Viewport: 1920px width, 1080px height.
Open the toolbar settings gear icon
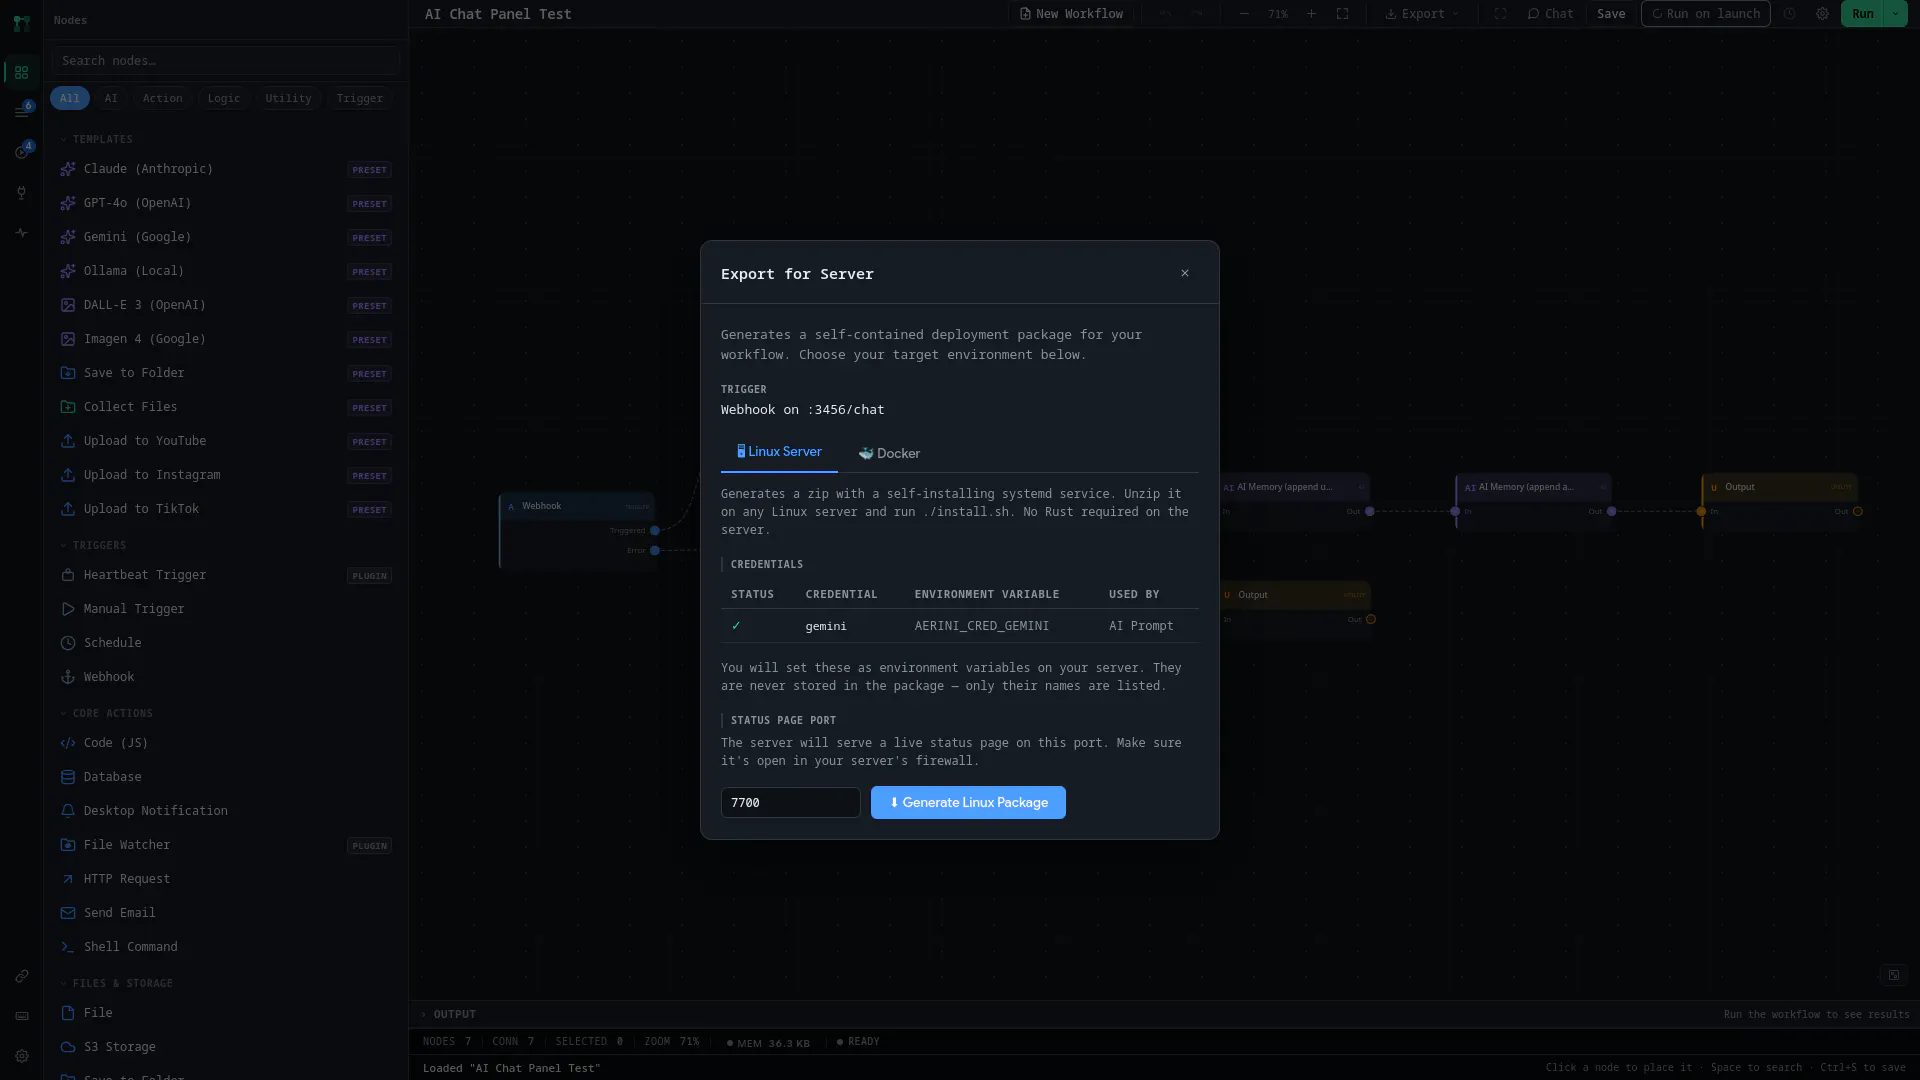click(x=1822, y=14)
